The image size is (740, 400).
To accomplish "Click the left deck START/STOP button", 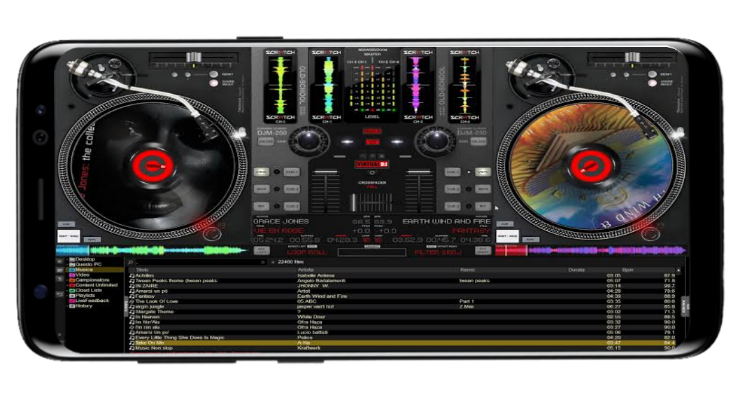I will 69,236.
